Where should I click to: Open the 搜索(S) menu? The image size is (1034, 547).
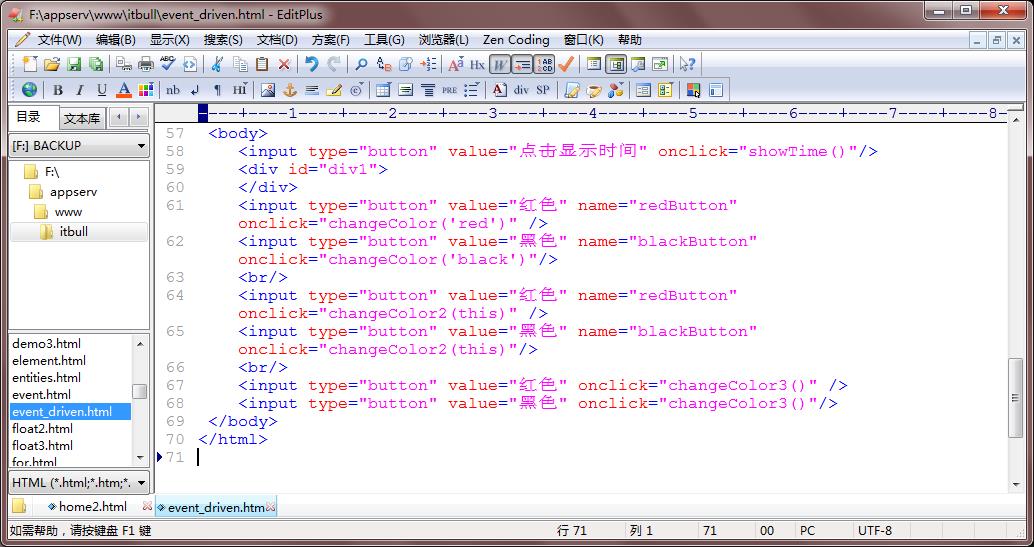pos(223,40)
